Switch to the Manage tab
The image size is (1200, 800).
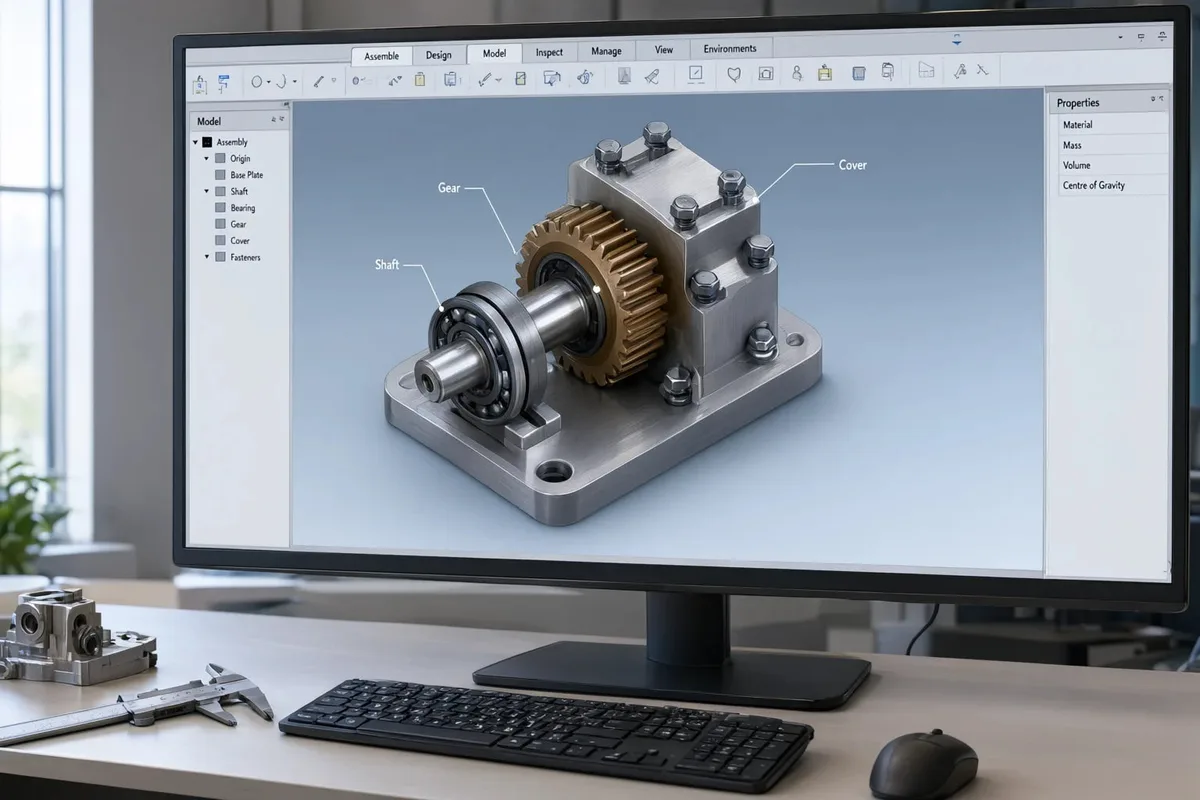pos(606,52)
